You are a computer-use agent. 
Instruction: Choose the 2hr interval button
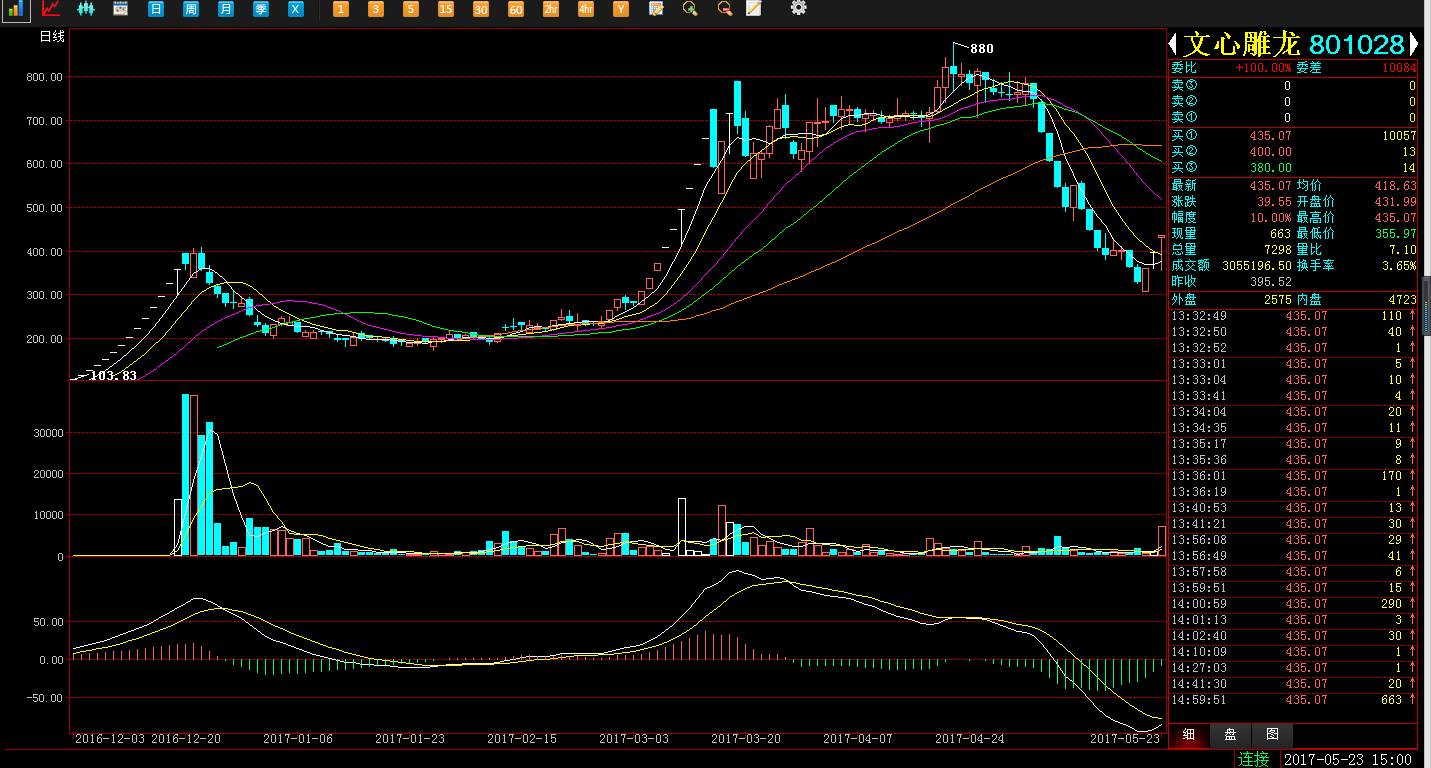coord(550,9)
